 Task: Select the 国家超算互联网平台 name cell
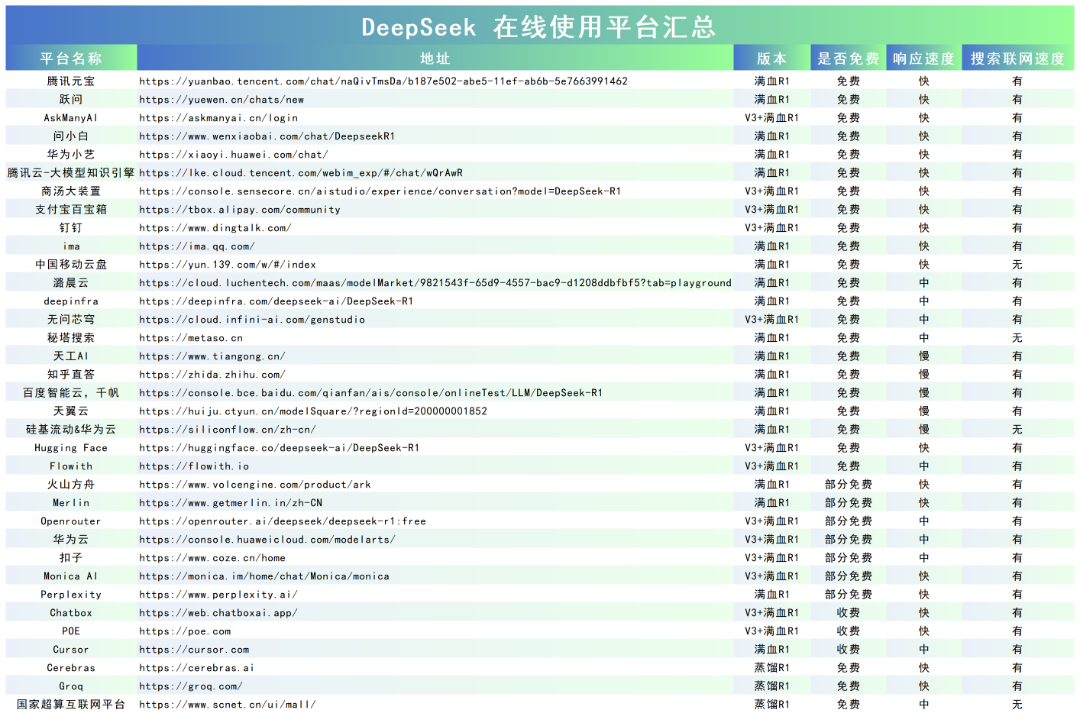71,705
